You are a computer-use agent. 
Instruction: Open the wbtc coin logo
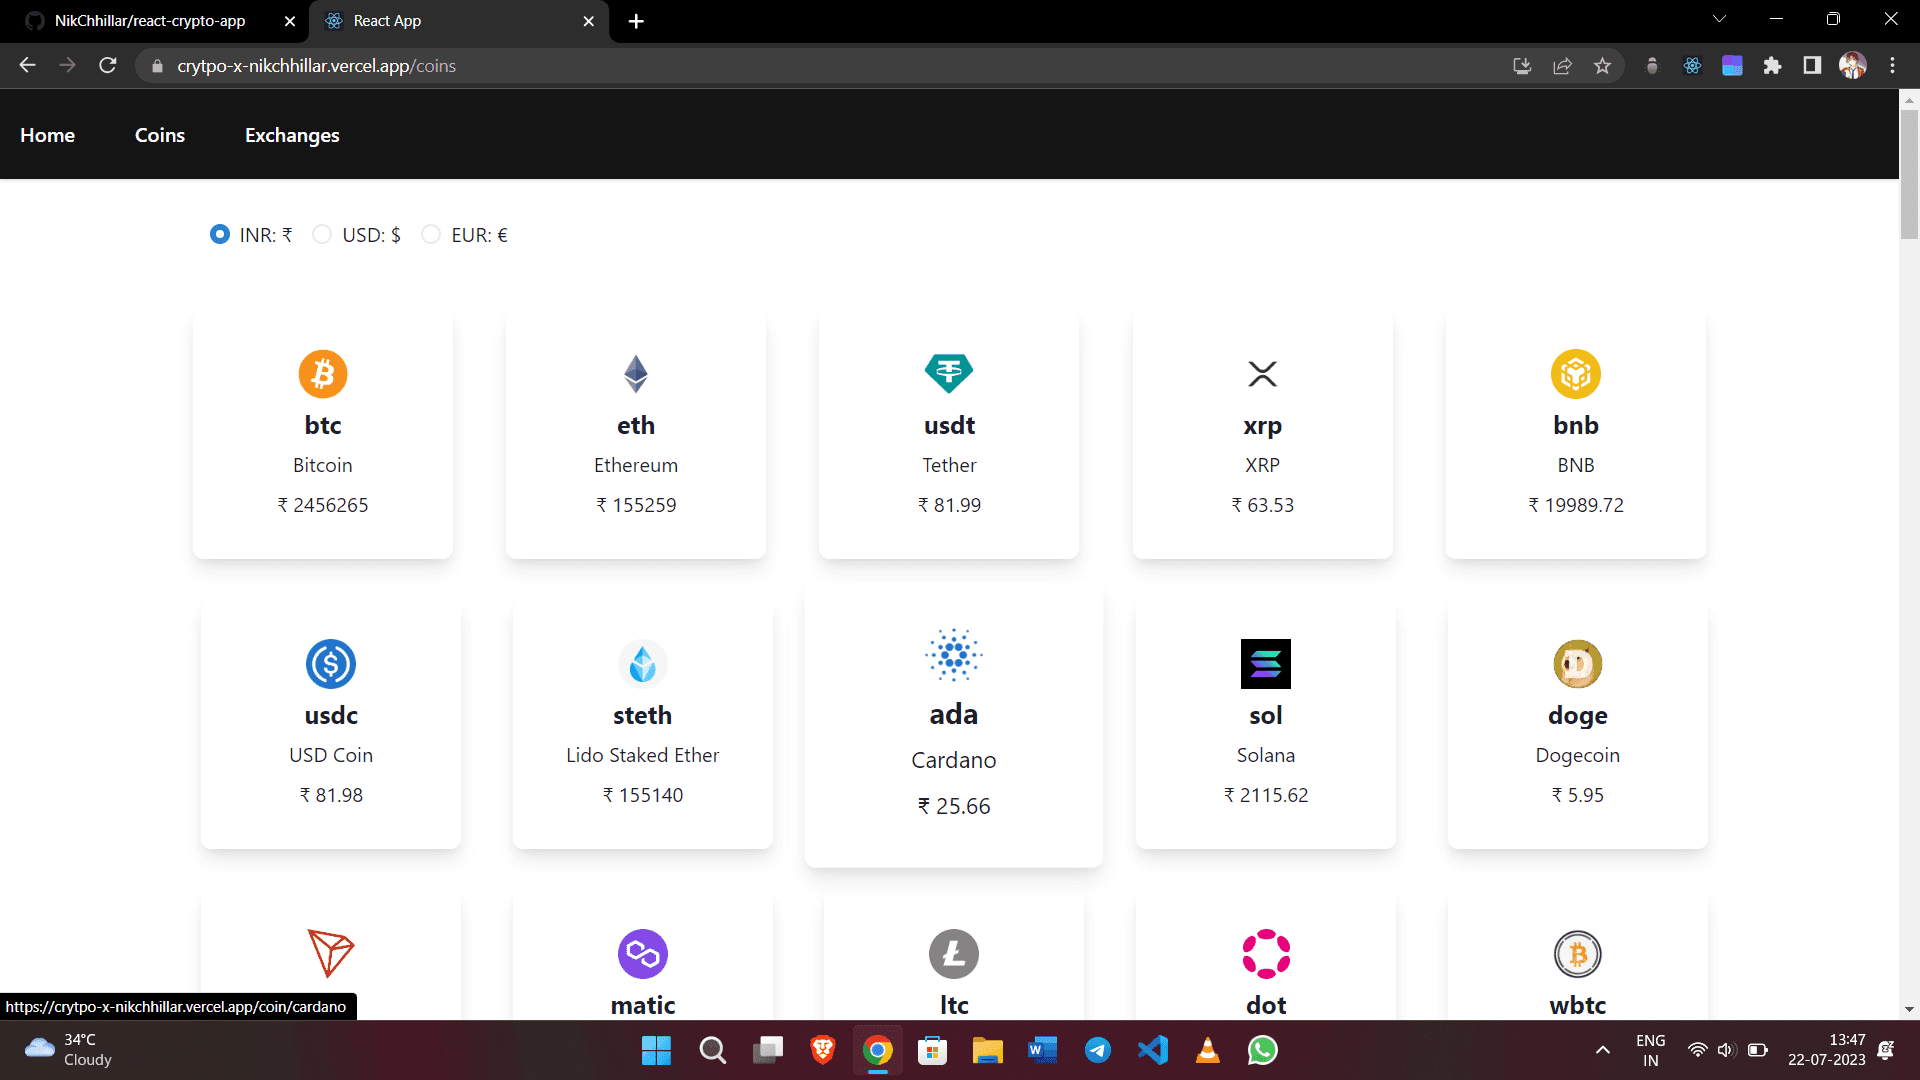point(1578,954)
